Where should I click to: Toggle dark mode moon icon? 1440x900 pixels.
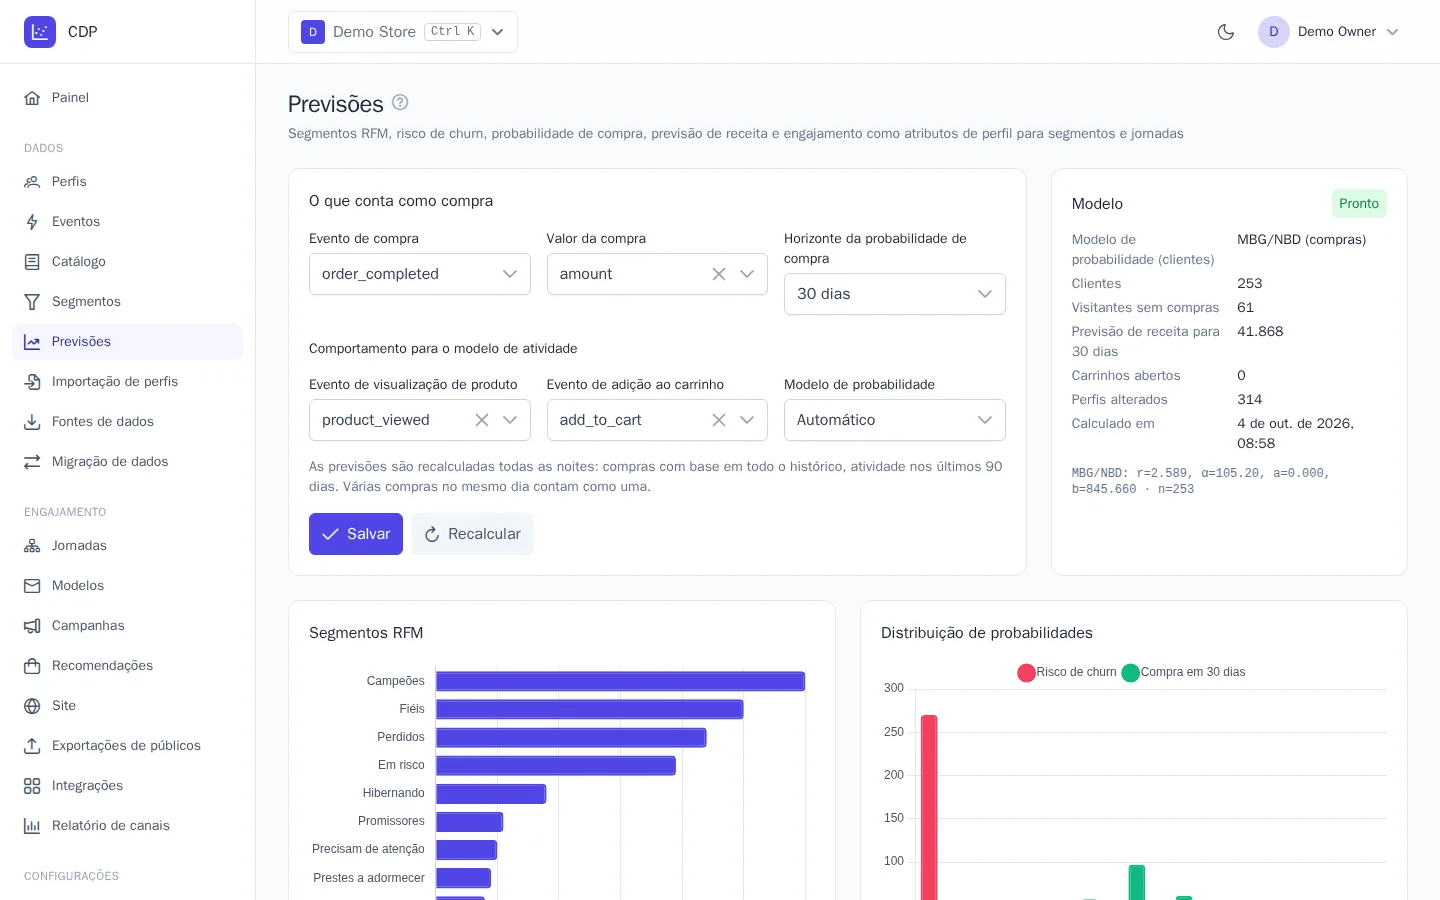[1226, 32]
